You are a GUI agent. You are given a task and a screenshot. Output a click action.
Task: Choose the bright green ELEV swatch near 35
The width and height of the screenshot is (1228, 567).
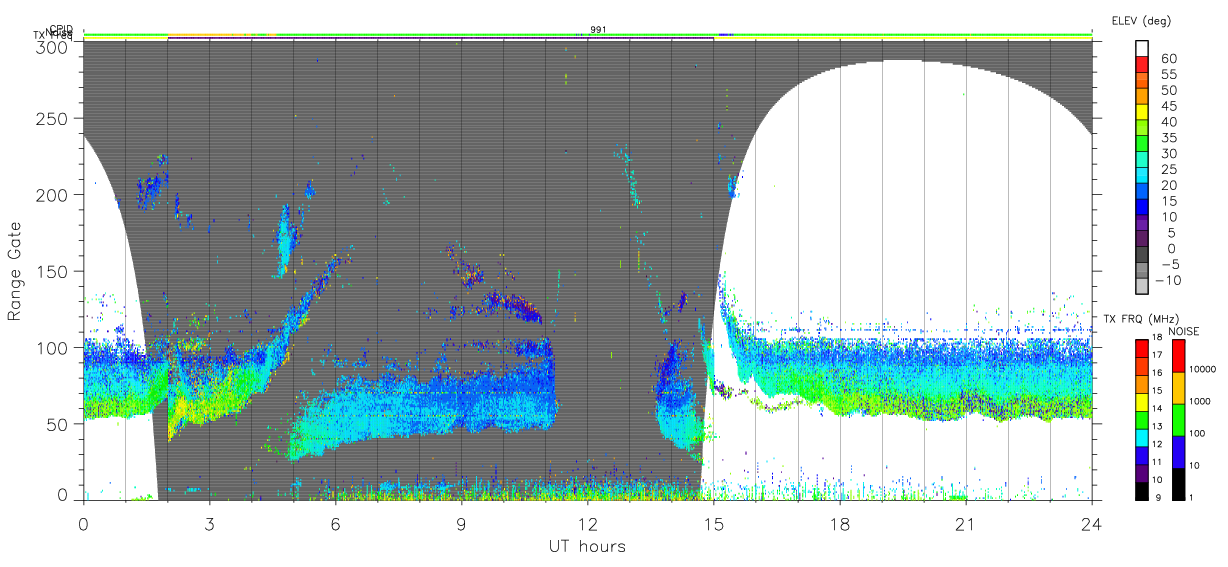tap(1141, 141)
